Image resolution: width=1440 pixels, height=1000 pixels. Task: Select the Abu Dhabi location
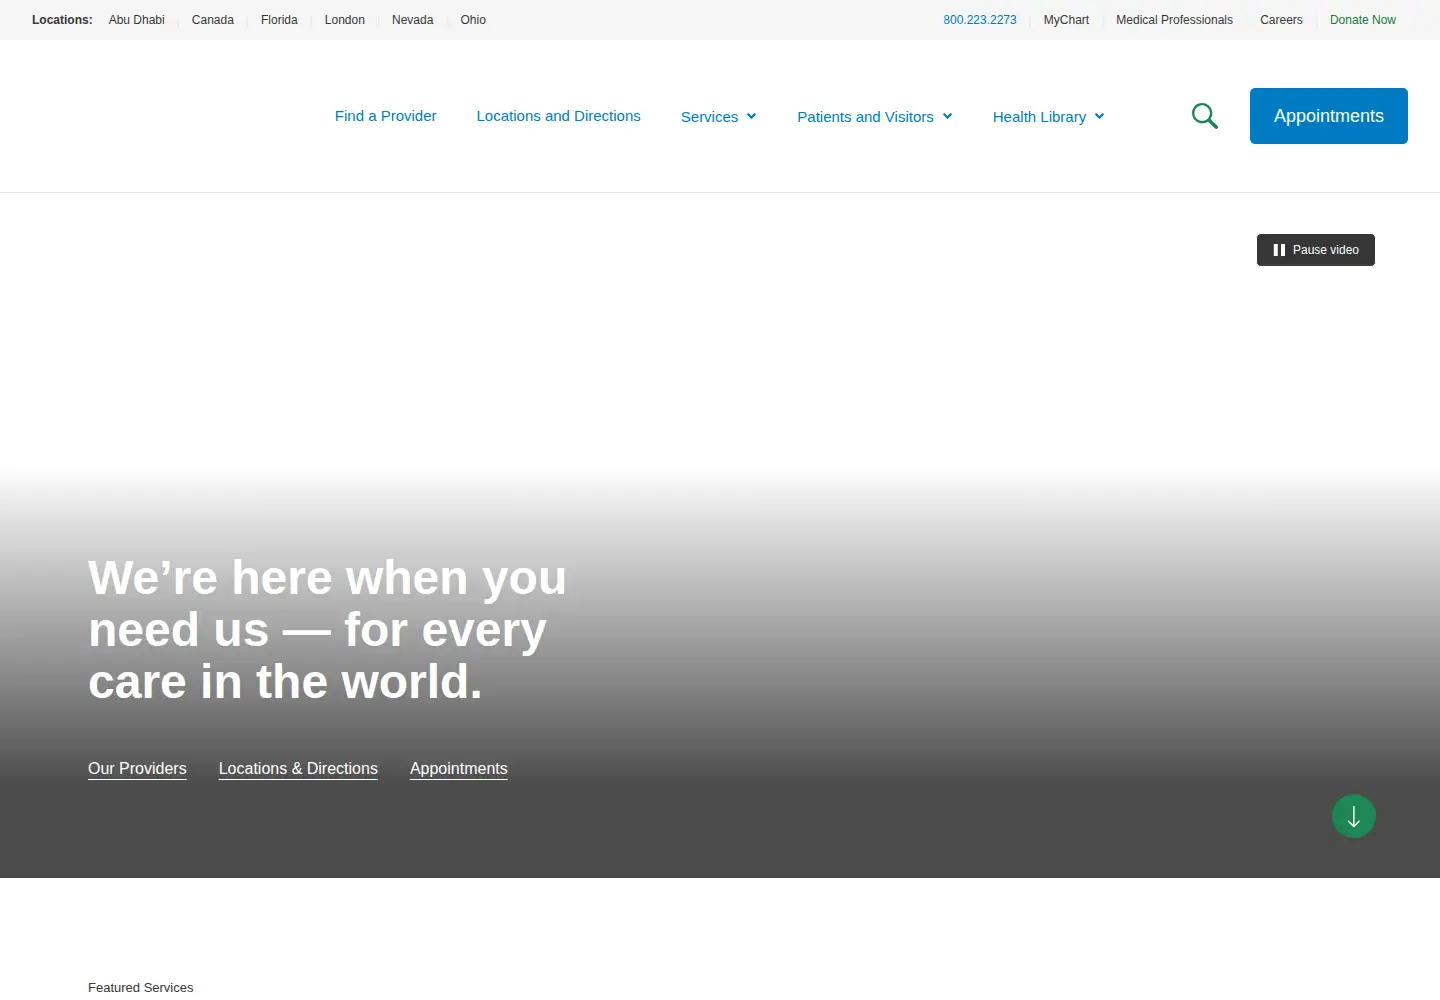137,20
